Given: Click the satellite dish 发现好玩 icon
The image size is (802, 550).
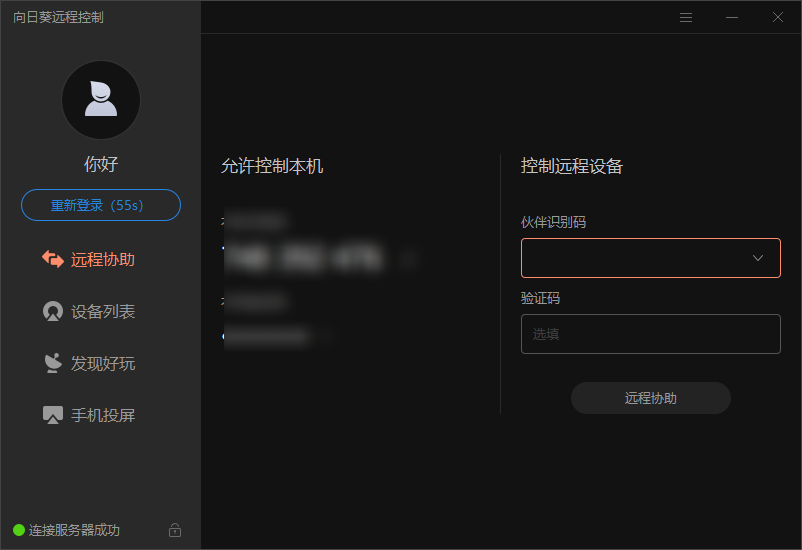Looking at the screenshot, I should (x=53, y=363).
